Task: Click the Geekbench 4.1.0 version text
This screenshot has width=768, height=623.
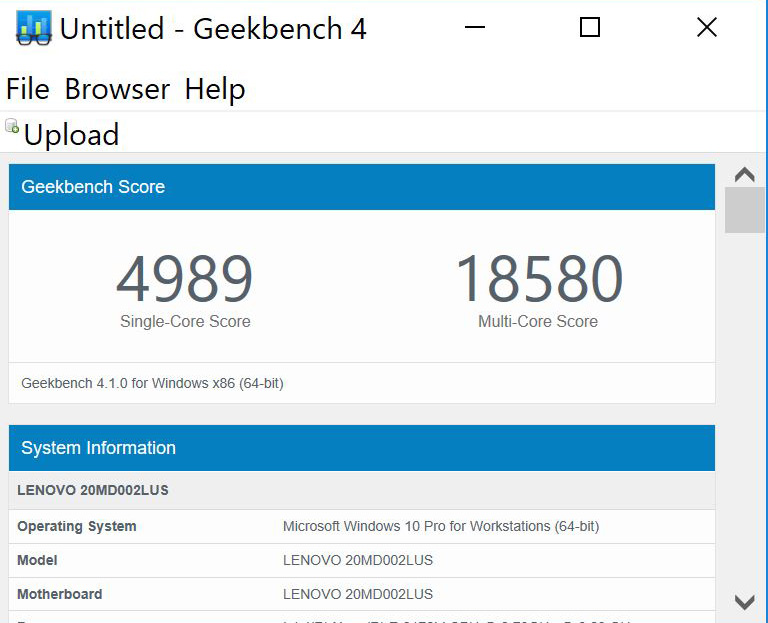Action: (x=152, y=383)
